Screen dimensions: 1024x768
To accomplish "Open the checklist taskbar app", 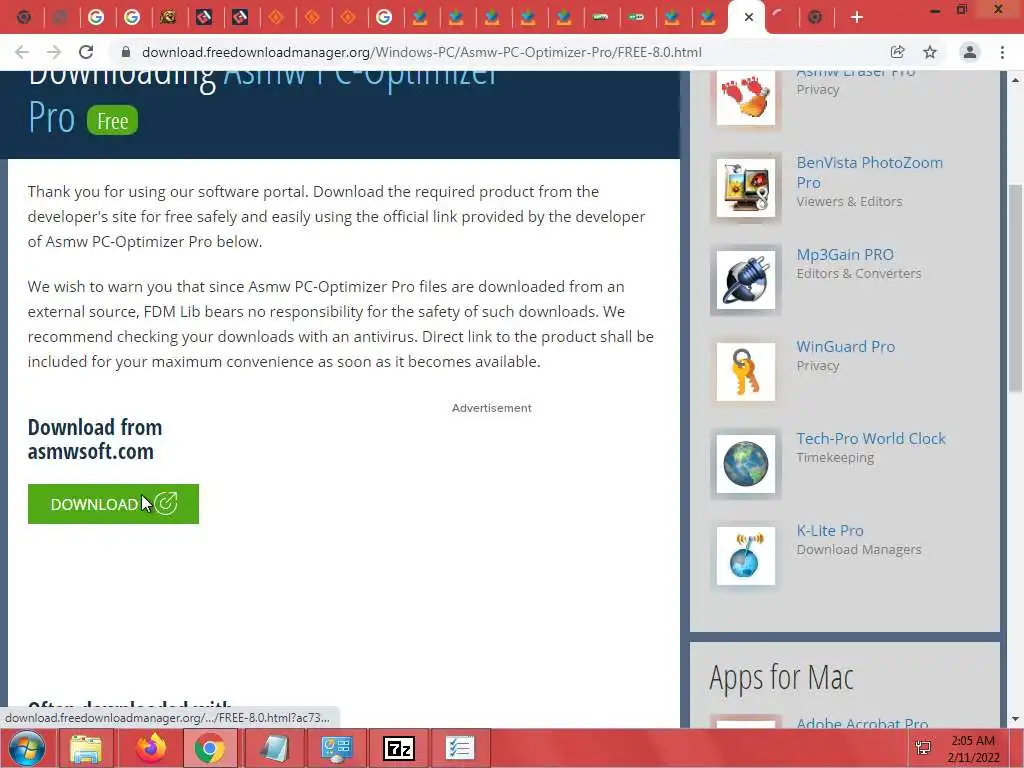I will [460, 748].
